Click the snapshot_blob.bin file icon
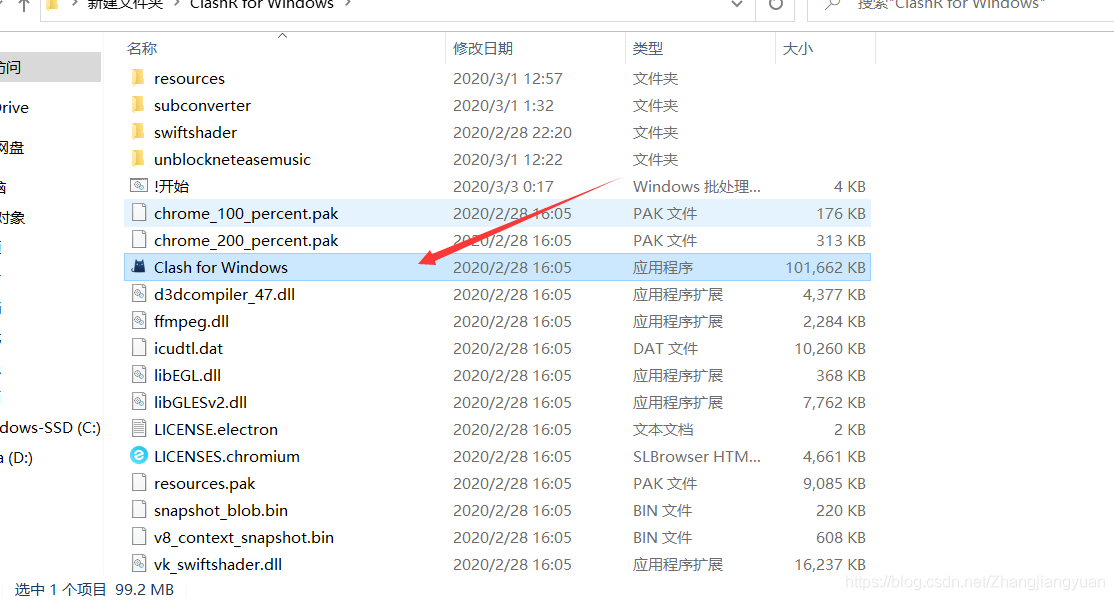Image resolution: width=1114 pixels, height=600 pixels. point(139,509)
